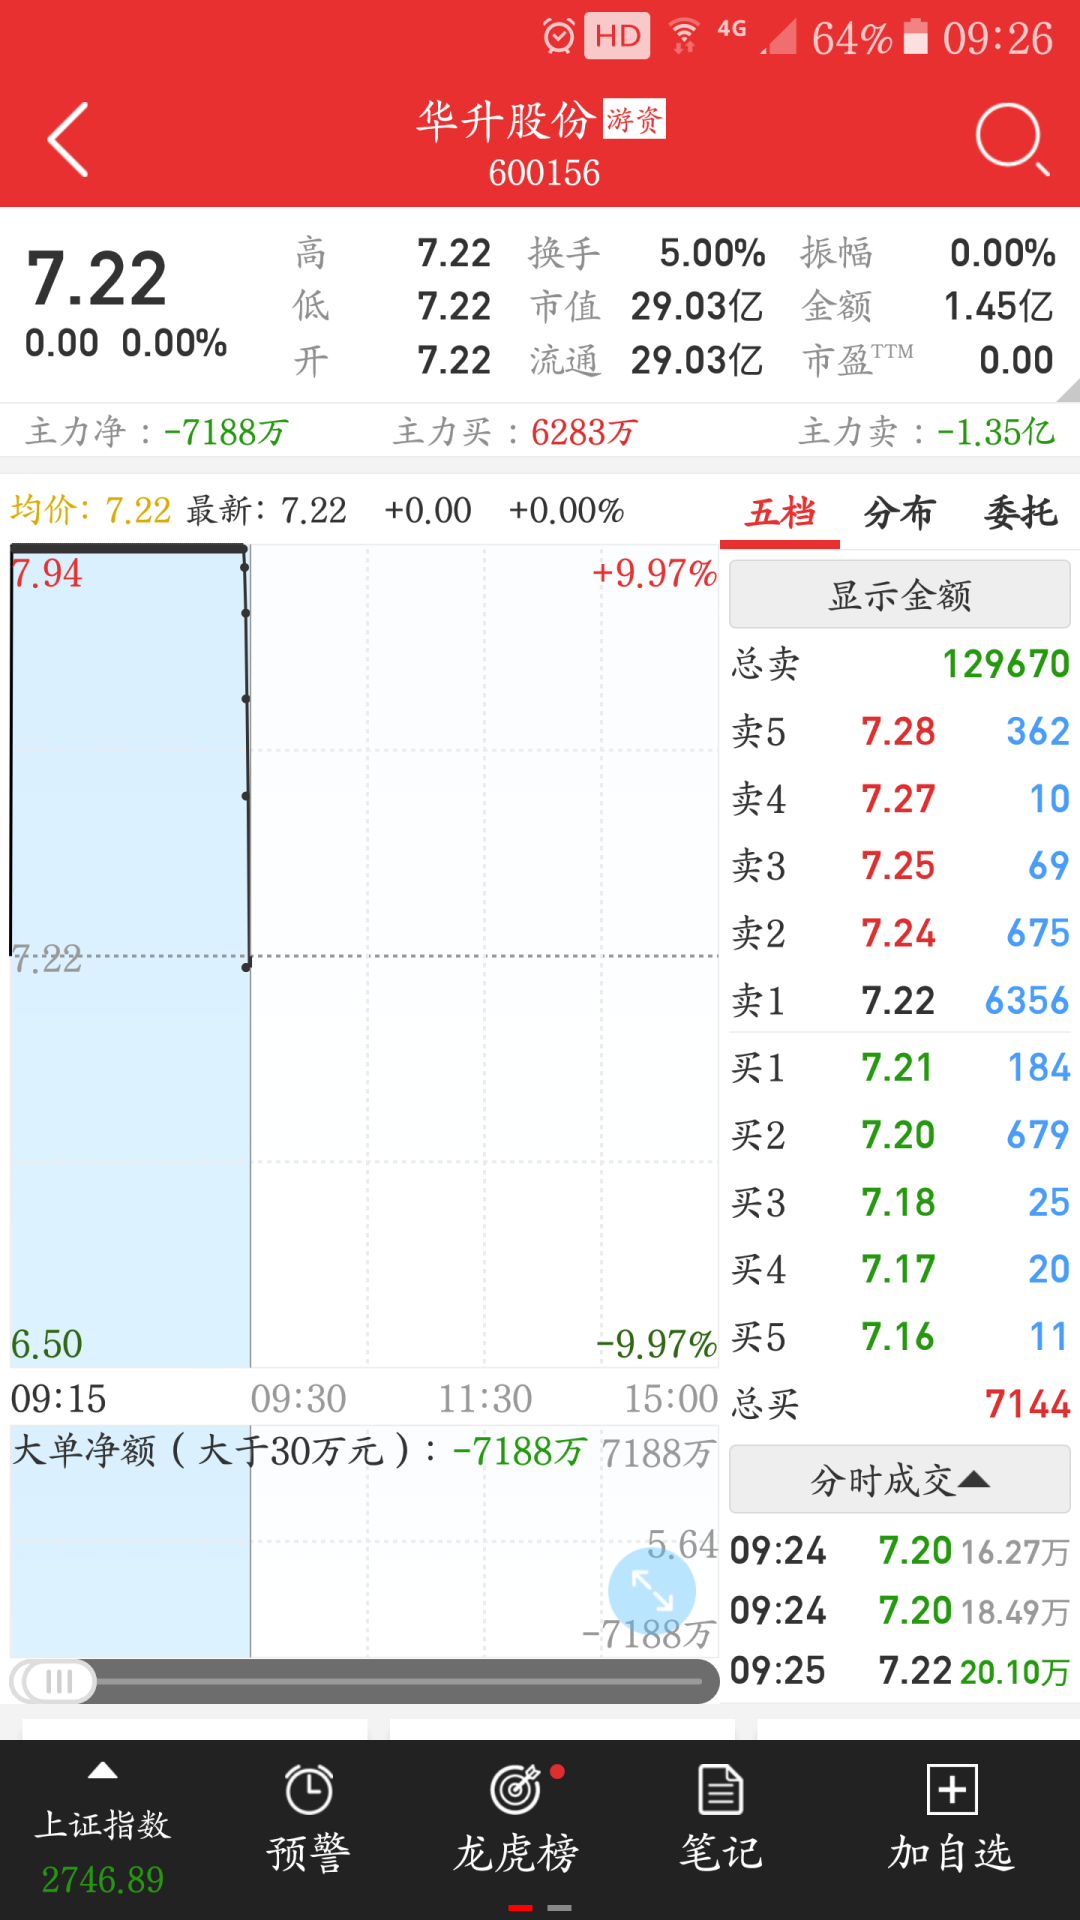Tap HD indicator in status bar
1080x1920 pixels.
coord(617,36)
